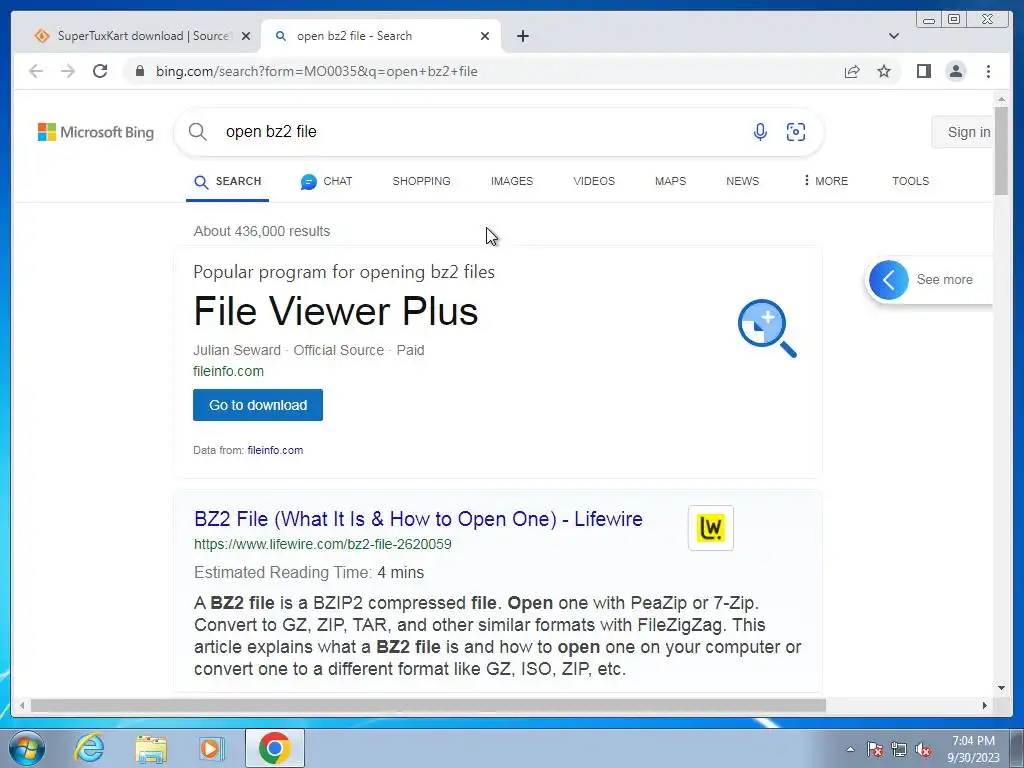Click the scroll-right arrow
The image size is (1024, 768).
[985, 705]
